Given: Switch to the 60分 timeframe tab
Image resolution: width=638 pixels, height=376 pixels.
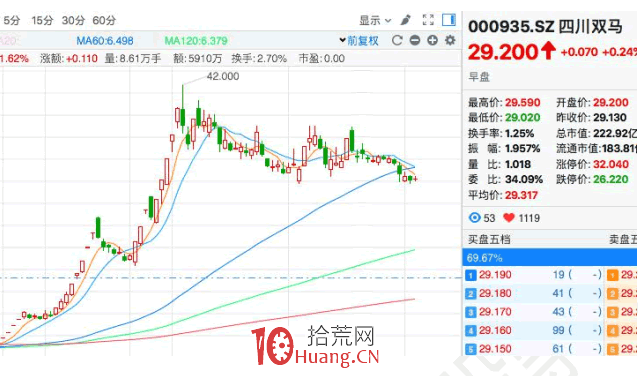Looking at the screenshot, I should (104, 20).
